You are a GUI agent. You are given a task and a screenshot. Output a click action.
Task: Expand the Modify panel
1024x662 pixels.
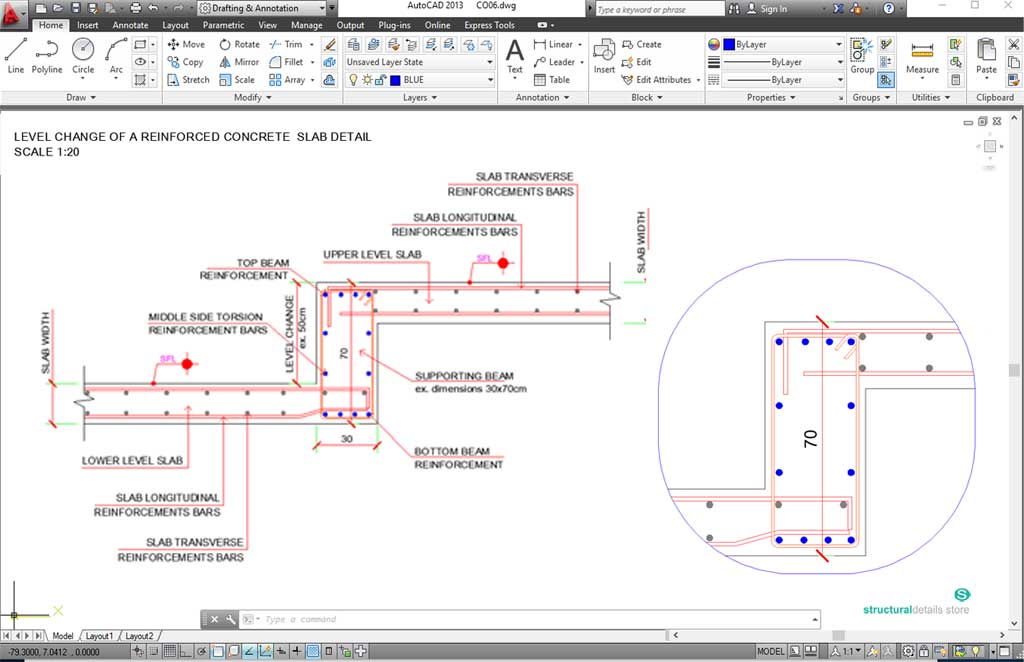(x=252, y=98)
